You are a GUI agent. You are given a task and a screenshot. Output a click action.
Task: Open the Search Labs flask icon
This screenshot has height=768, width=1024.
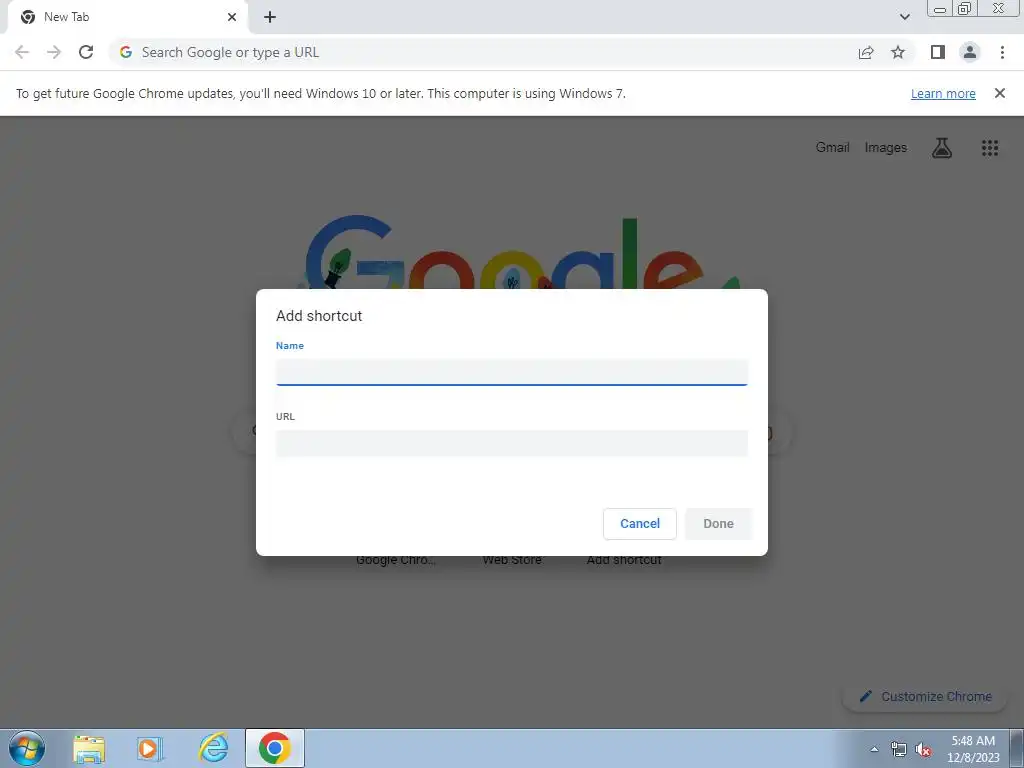tap(942, 148)
